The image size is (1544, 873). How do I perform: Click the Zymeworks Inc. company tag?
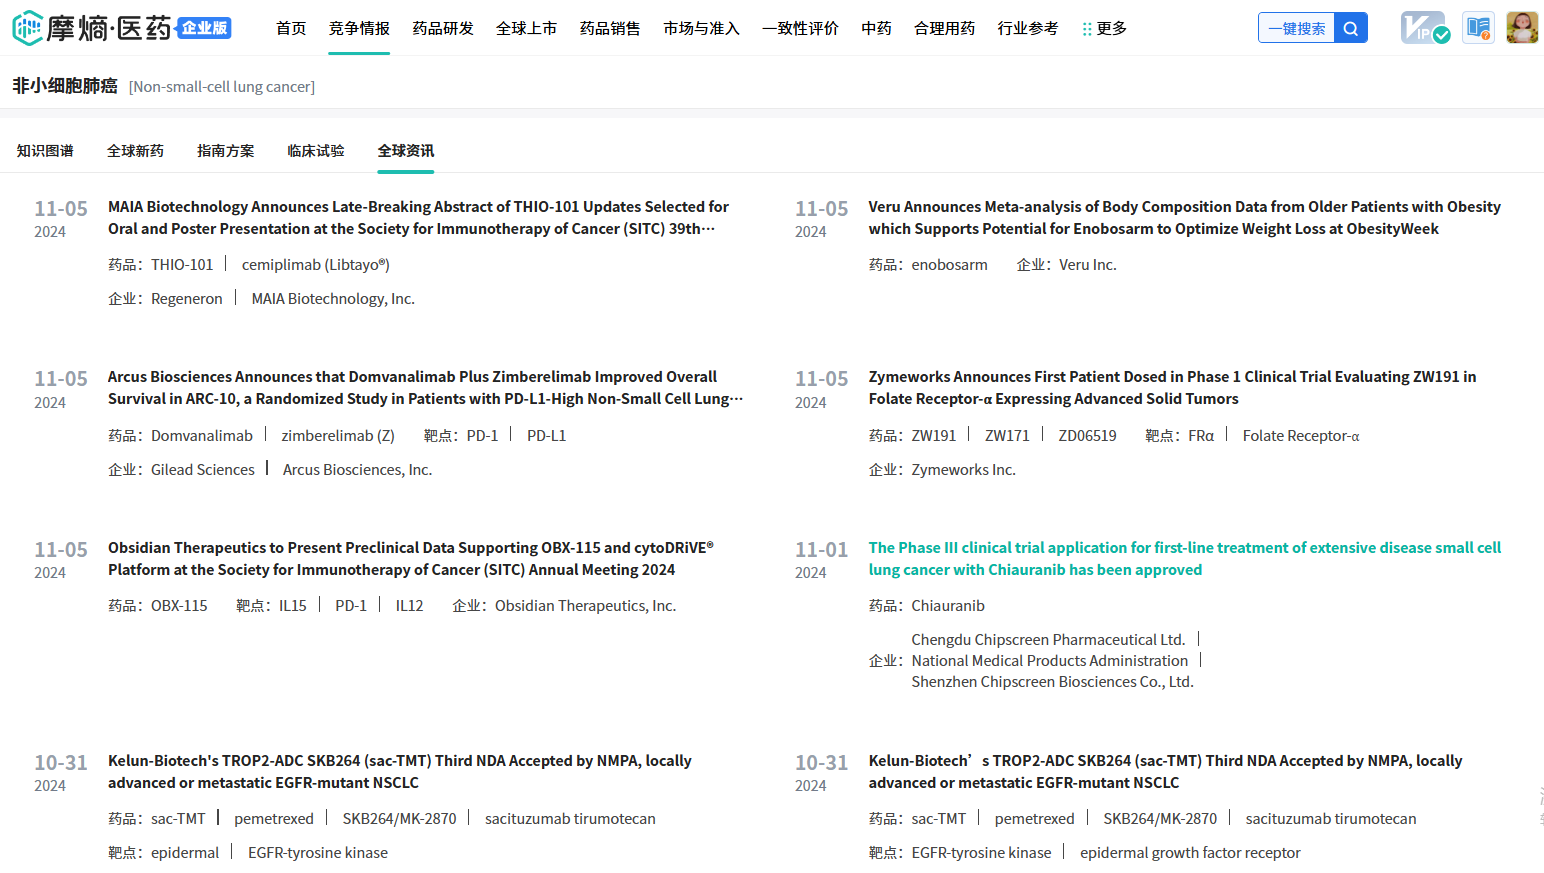pyautogui.click(x=963, y=470)
